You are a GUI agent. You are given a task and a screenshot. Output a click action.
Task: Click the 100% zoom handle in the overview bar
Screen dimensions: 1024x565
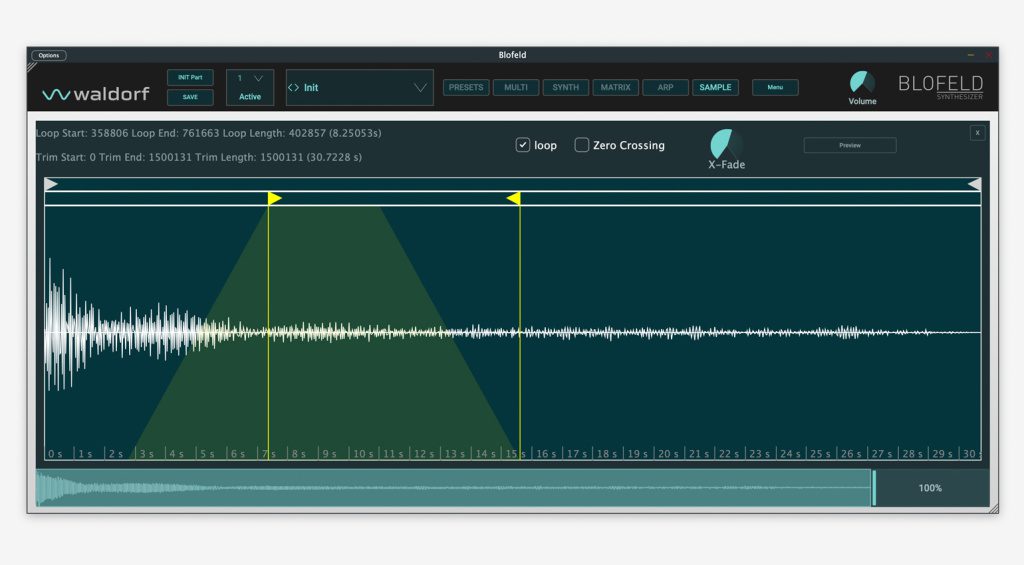(874, 488)
